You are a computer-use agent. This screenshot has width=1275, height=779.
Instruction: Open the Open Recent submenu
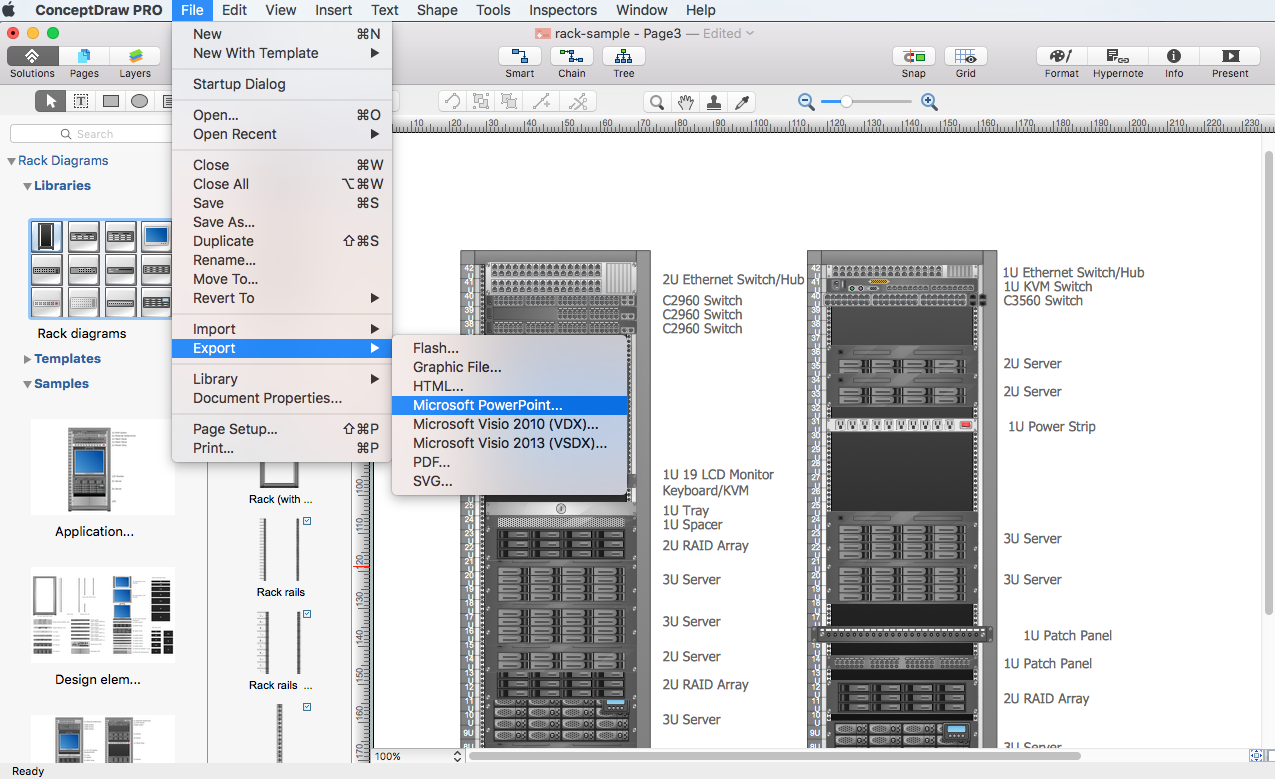coord(233,134)
